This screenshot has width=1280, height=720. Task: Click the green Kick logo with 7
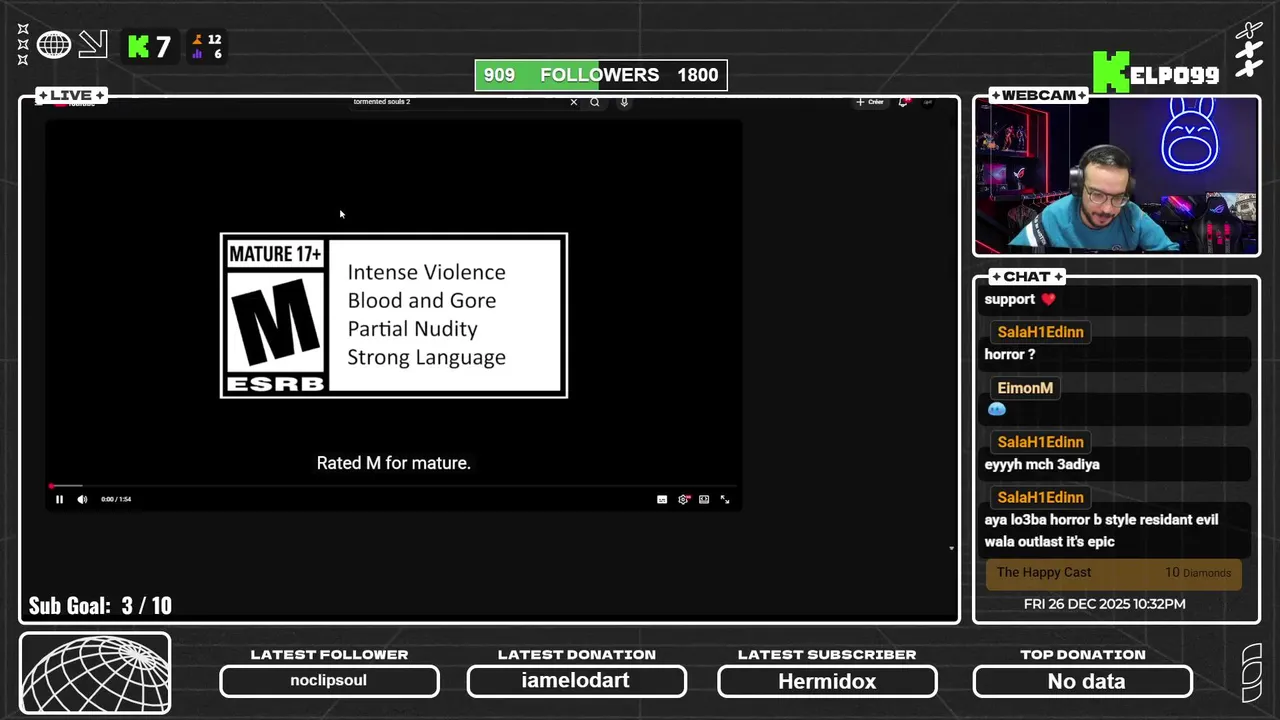tap(149, 46)
